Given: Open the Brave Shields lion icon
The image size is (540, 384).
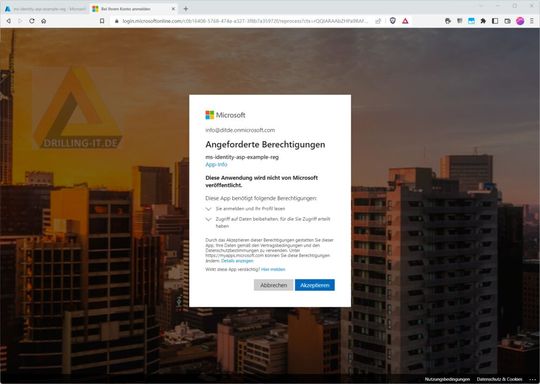Looking at the screenshot, I should pos(393,21).
